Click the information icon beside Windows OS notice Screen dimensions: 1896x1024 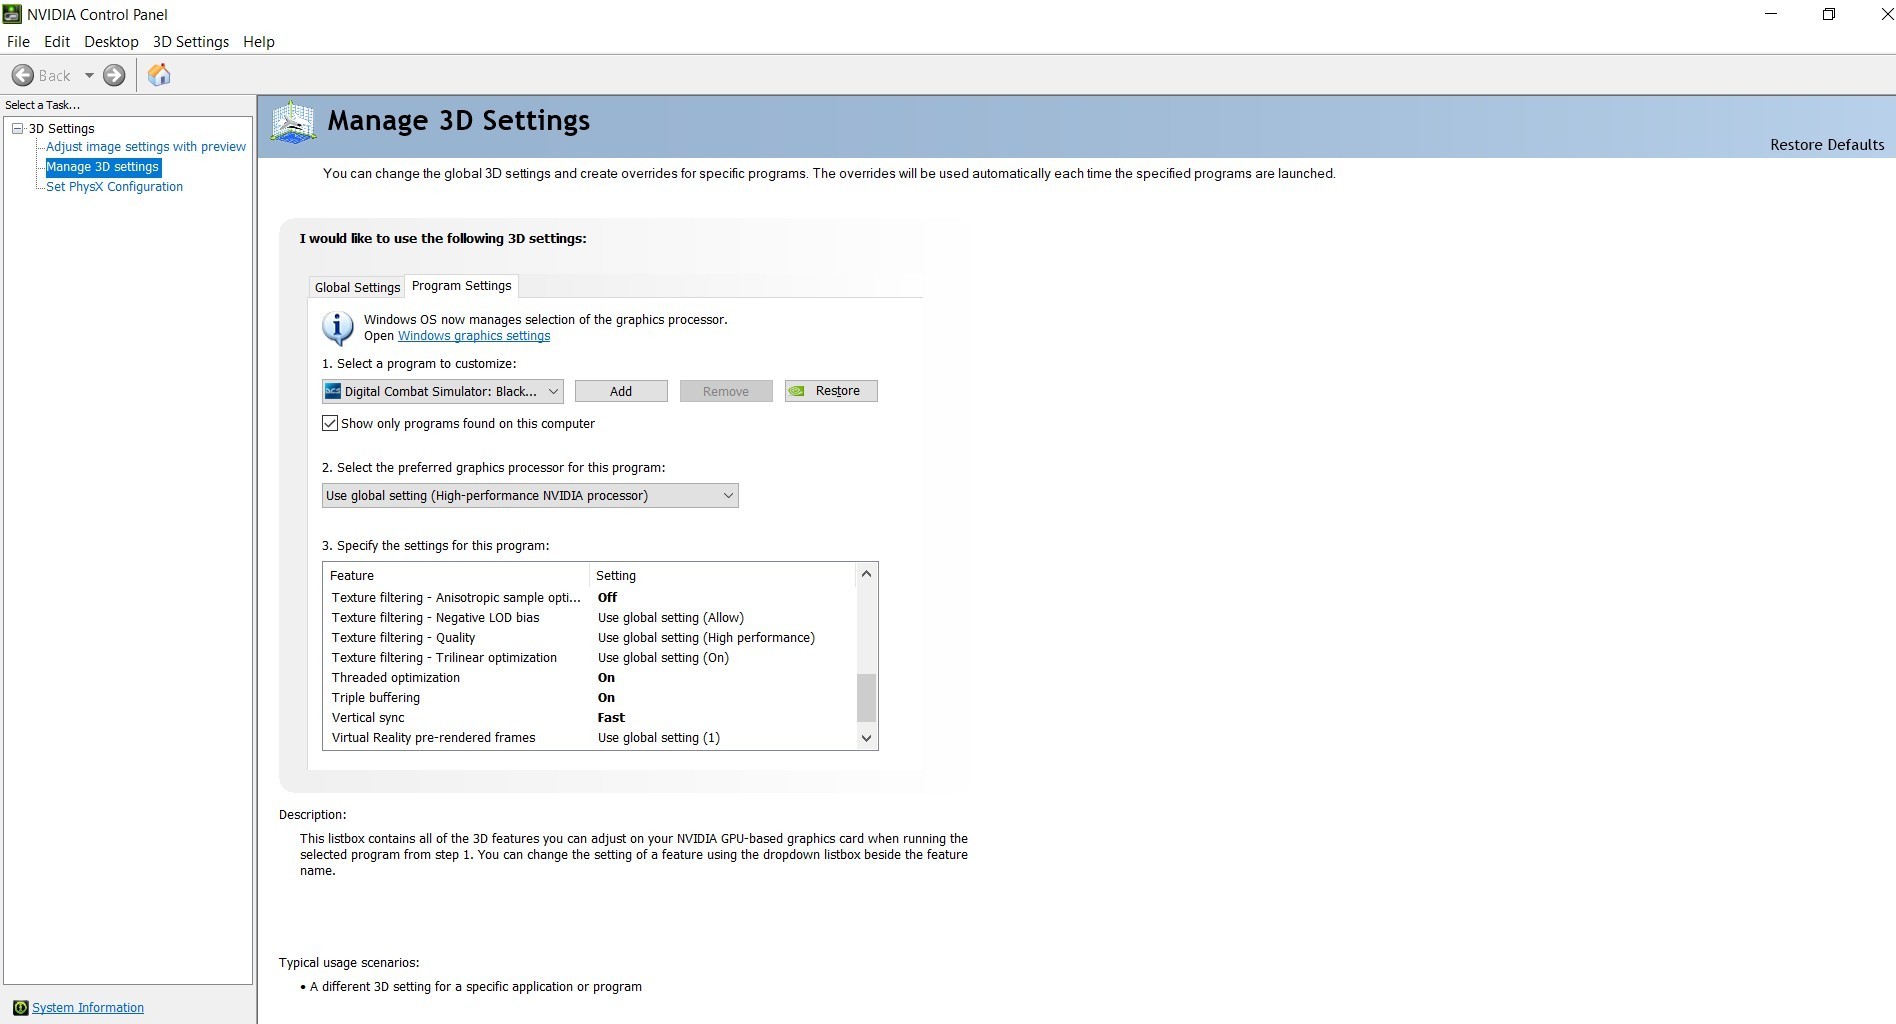pos(338,328)
